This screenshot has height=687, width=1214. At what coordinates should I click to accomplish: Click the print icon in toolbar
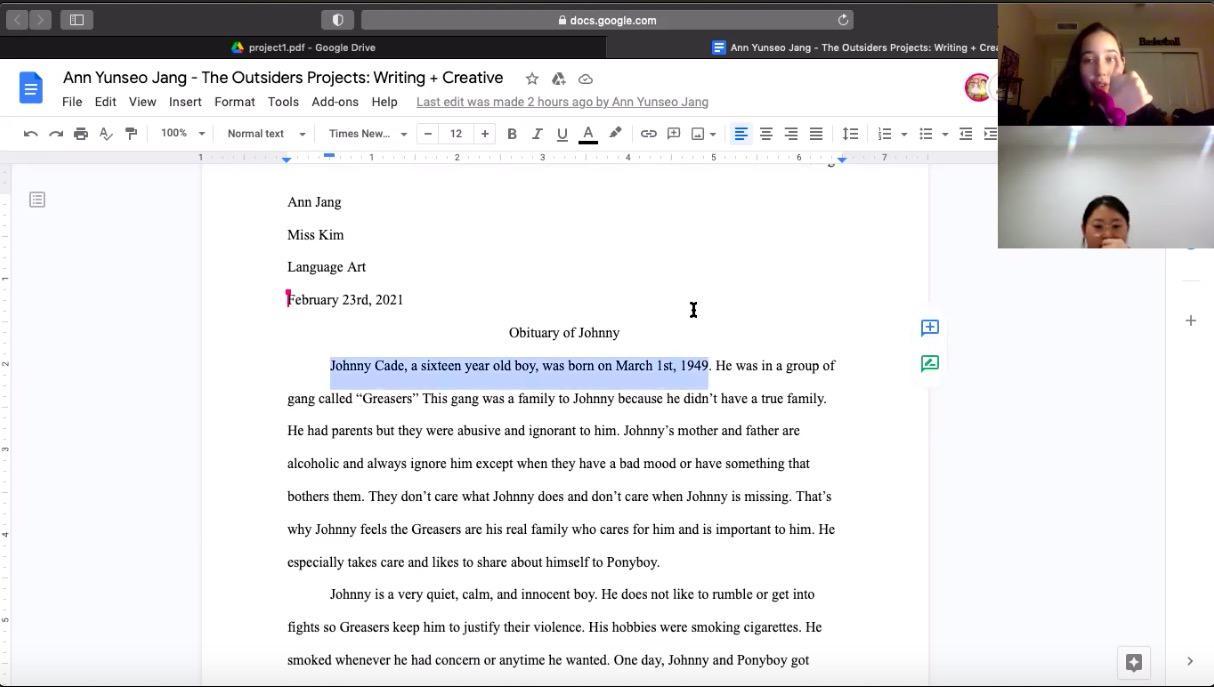pyautogui.click(x=81, y=134)
